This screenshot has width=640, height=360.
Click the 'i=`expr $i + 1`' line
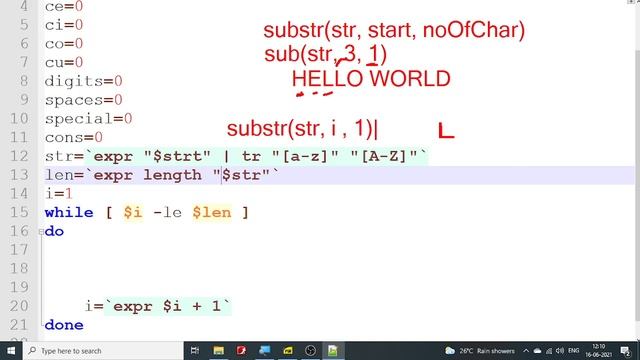coord(158,306)
